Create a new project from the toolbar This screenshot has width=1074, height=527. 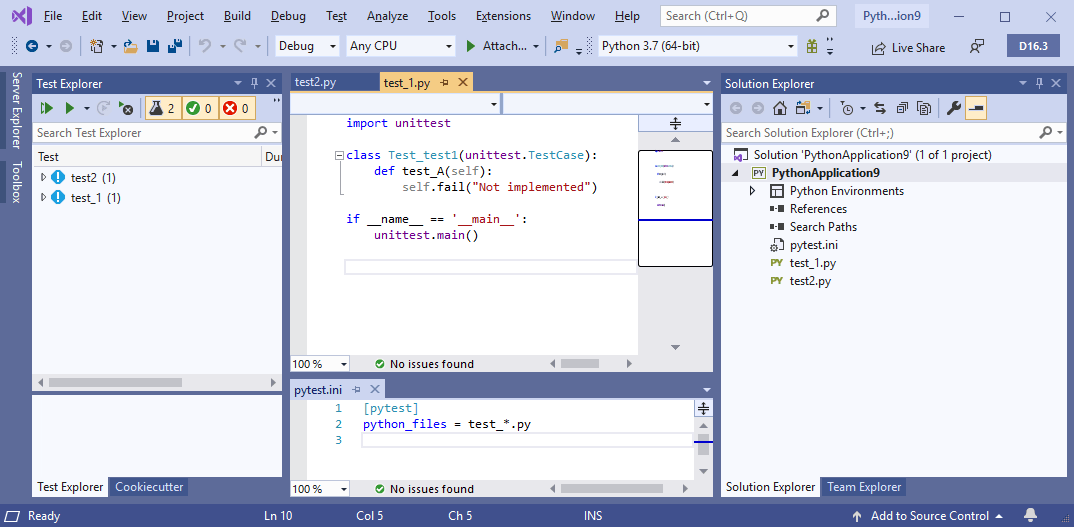[x=97, y=47]
